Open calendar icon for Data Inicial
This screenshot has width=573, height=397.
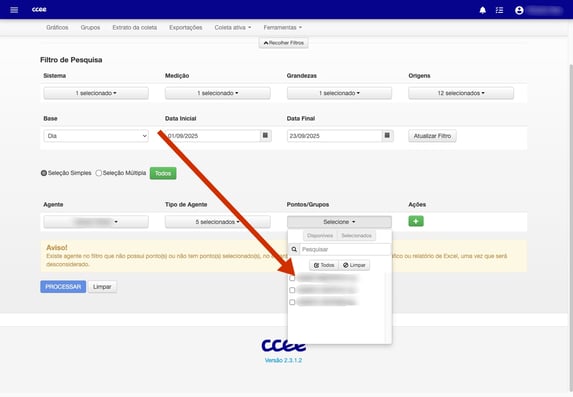click(266, 136)
